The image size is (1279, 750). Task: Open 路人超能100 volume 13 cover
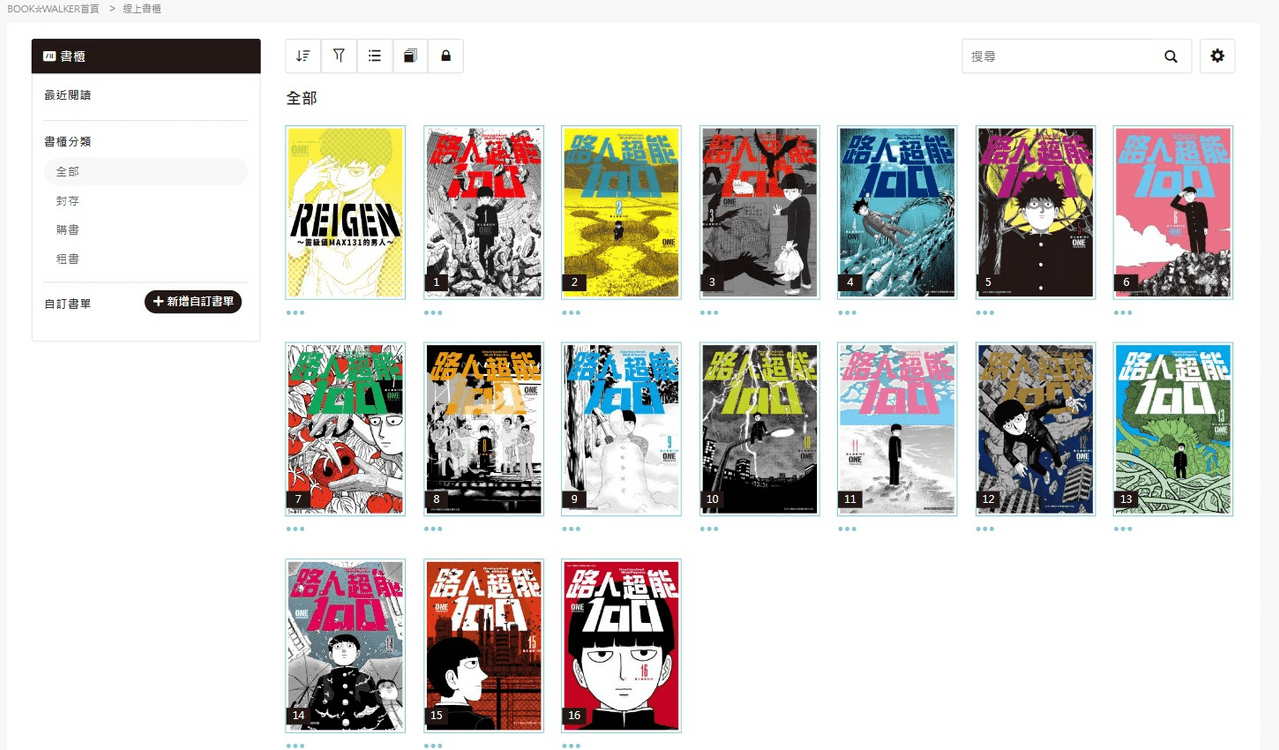click(x=1174, y=429)
